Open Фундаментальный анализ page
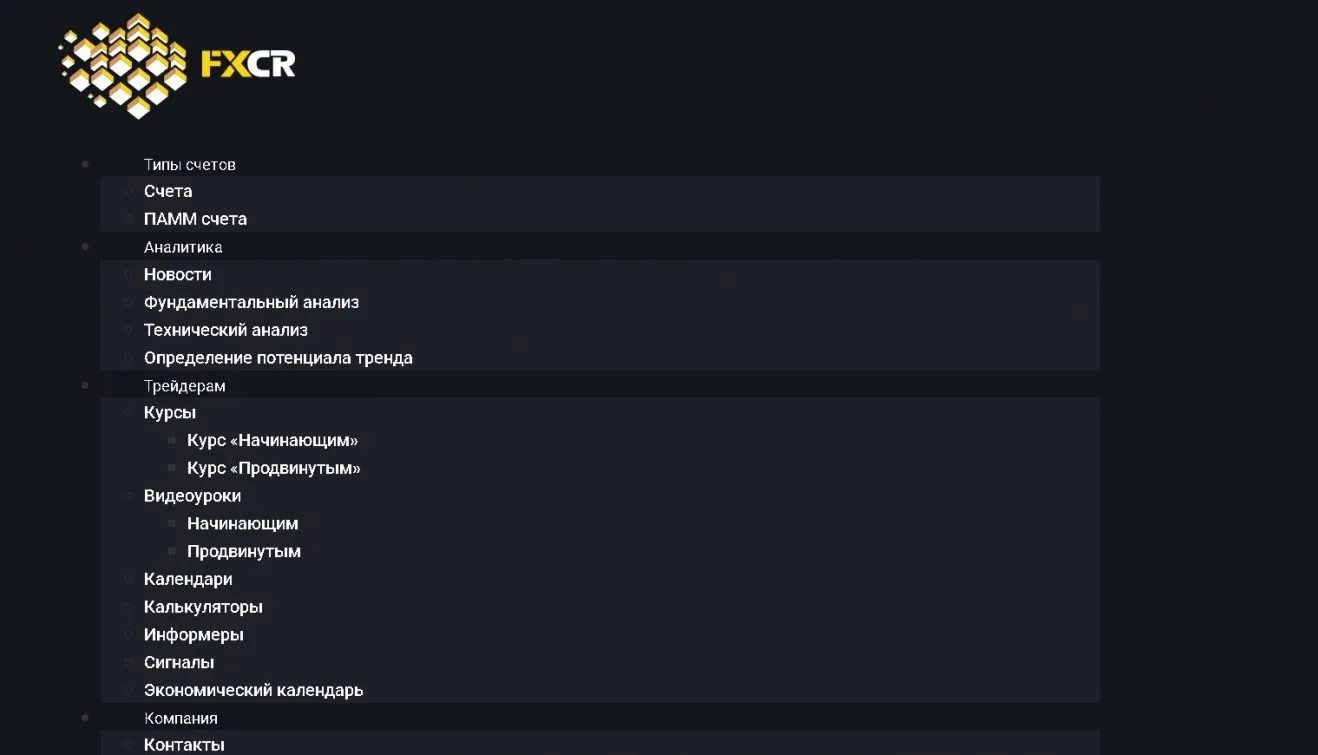The image size is (1318, 755). coord(251,302)
